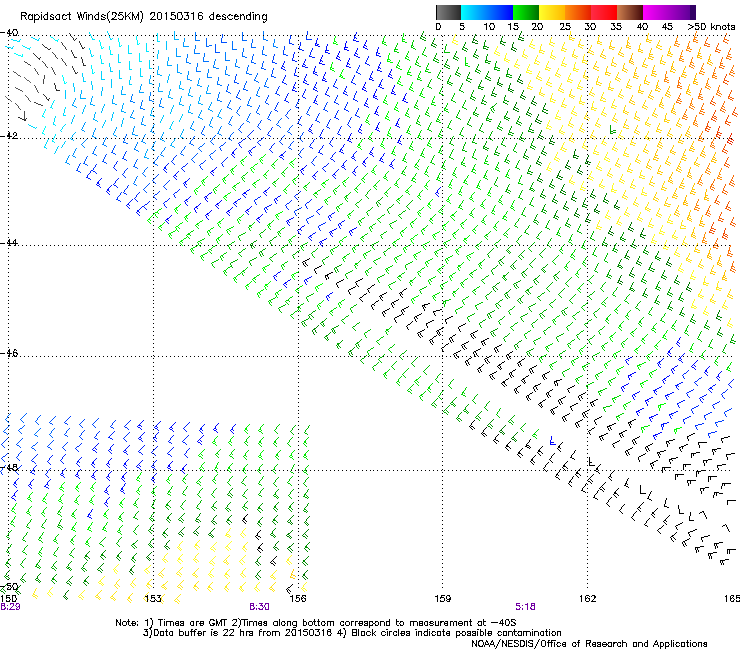Screen dimensions: 740x650
Task: Click the 'Data buffer is 22 hrs' note line
Action: tap(352, 633)
